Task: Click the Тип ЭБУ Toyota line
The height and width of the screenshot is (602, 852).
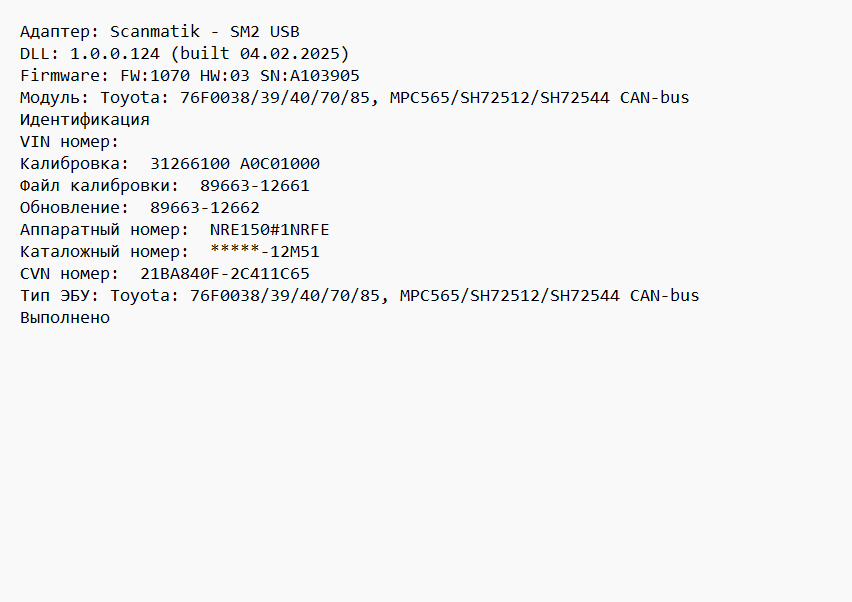Action: (360, 296)
